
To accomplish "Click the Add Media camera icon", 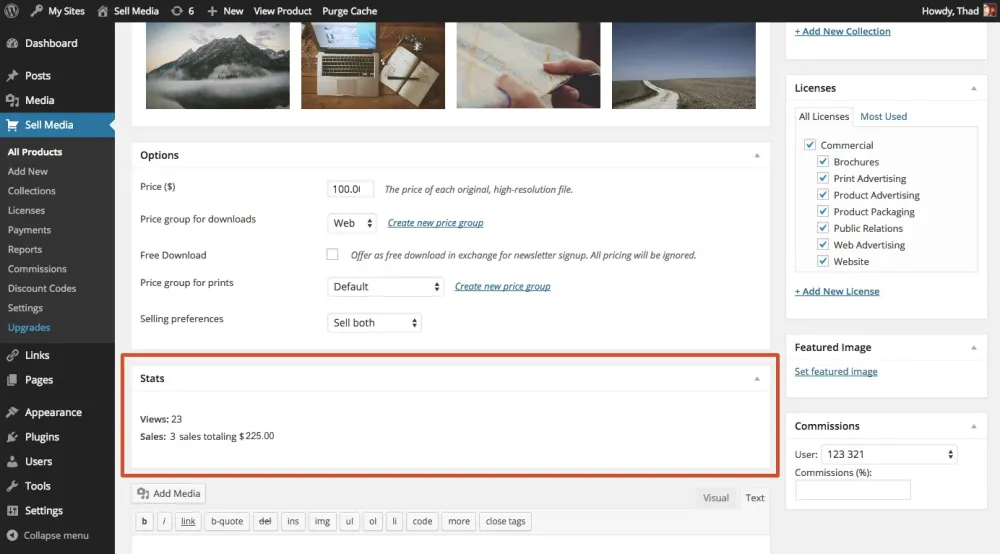I will pos(143,493).
